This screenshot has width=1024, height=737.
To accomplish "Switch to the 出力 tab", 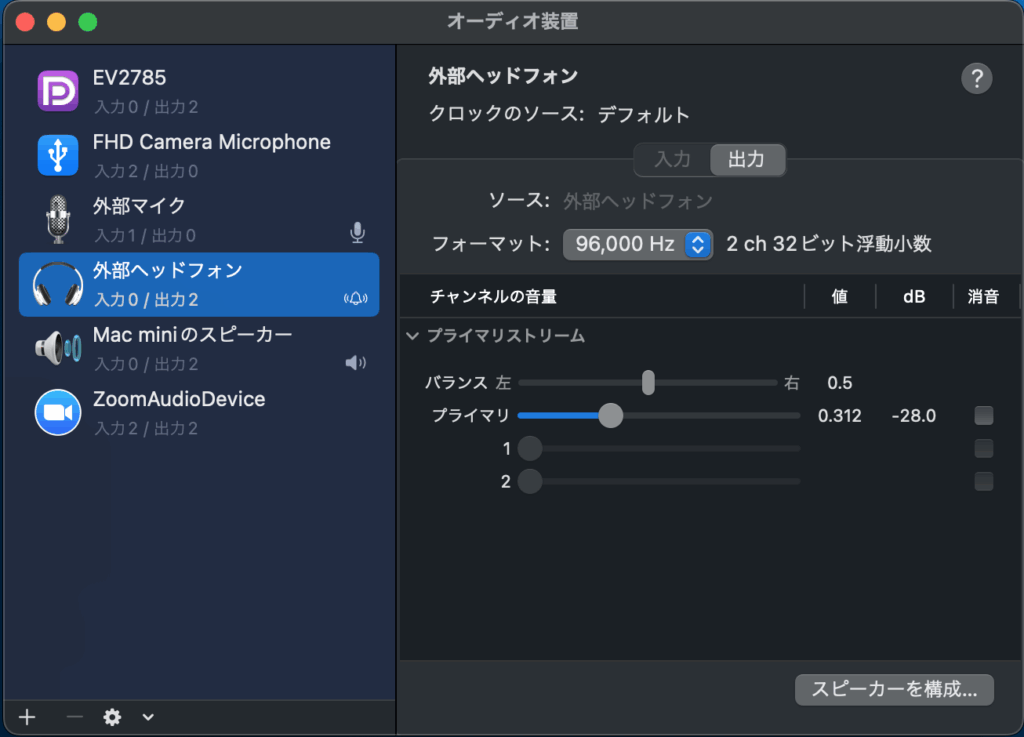I will pos(747,160).
